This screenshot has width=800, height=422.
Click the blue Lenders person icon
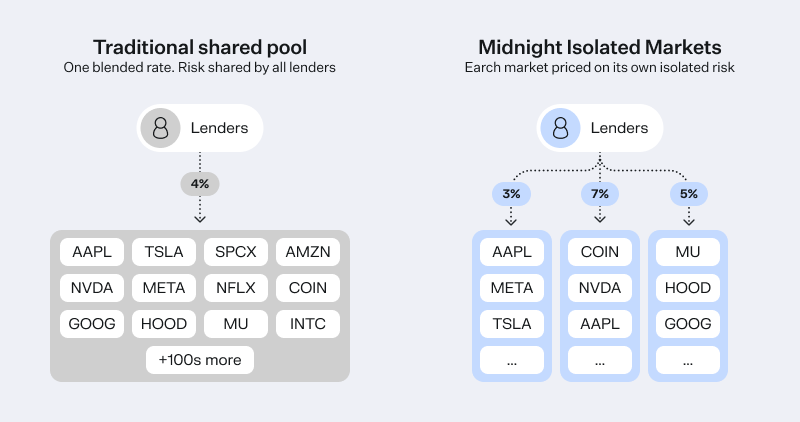click(560, 128)
